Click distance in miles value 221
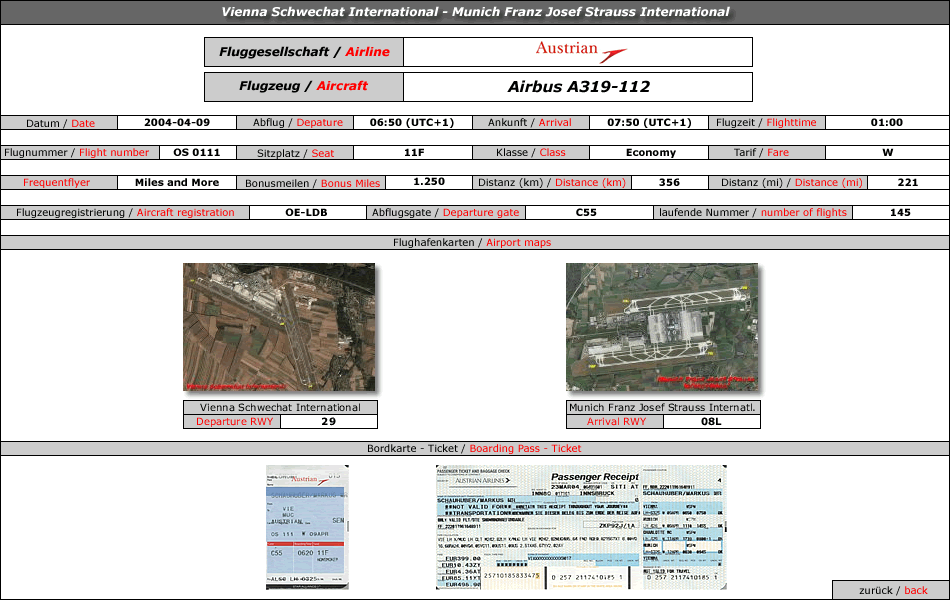This screenshot has height=600, width=950. point(908,182)
